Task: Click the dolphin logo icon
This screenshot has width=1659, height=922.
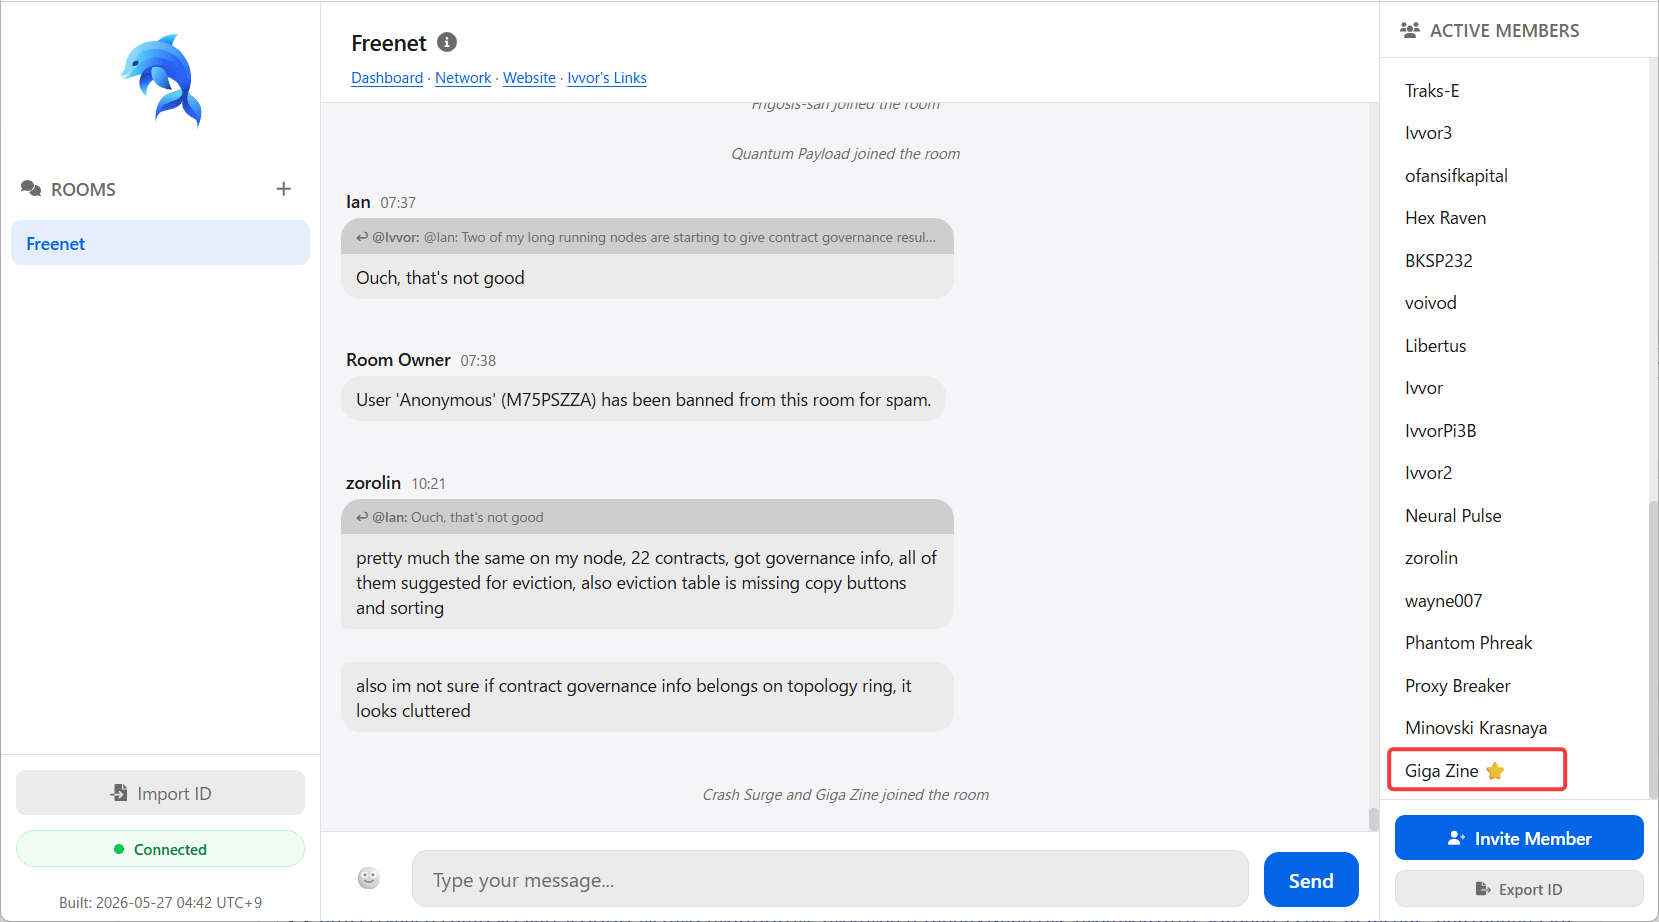Action: click(x=161, y=81)
